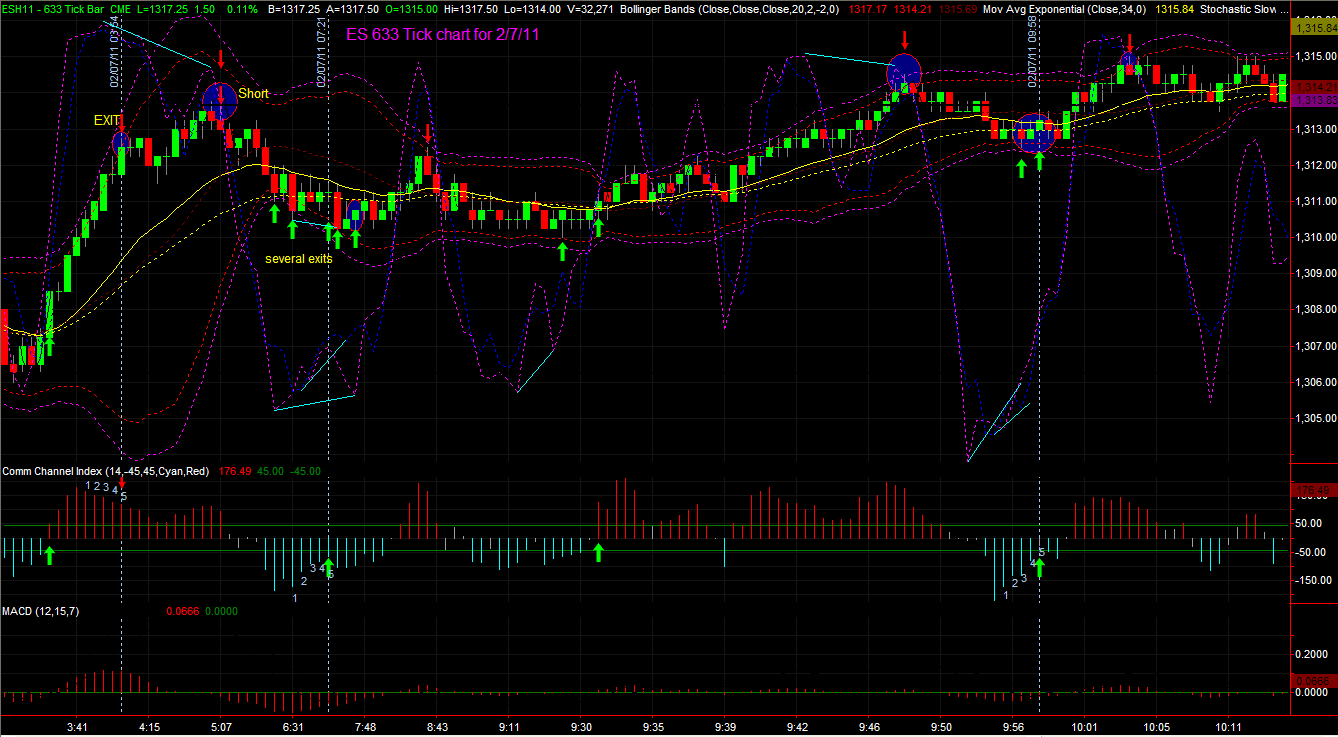Click the 1,312.00 price axis label
The height and width of the screenshot is (737, 1338).
1315,165
